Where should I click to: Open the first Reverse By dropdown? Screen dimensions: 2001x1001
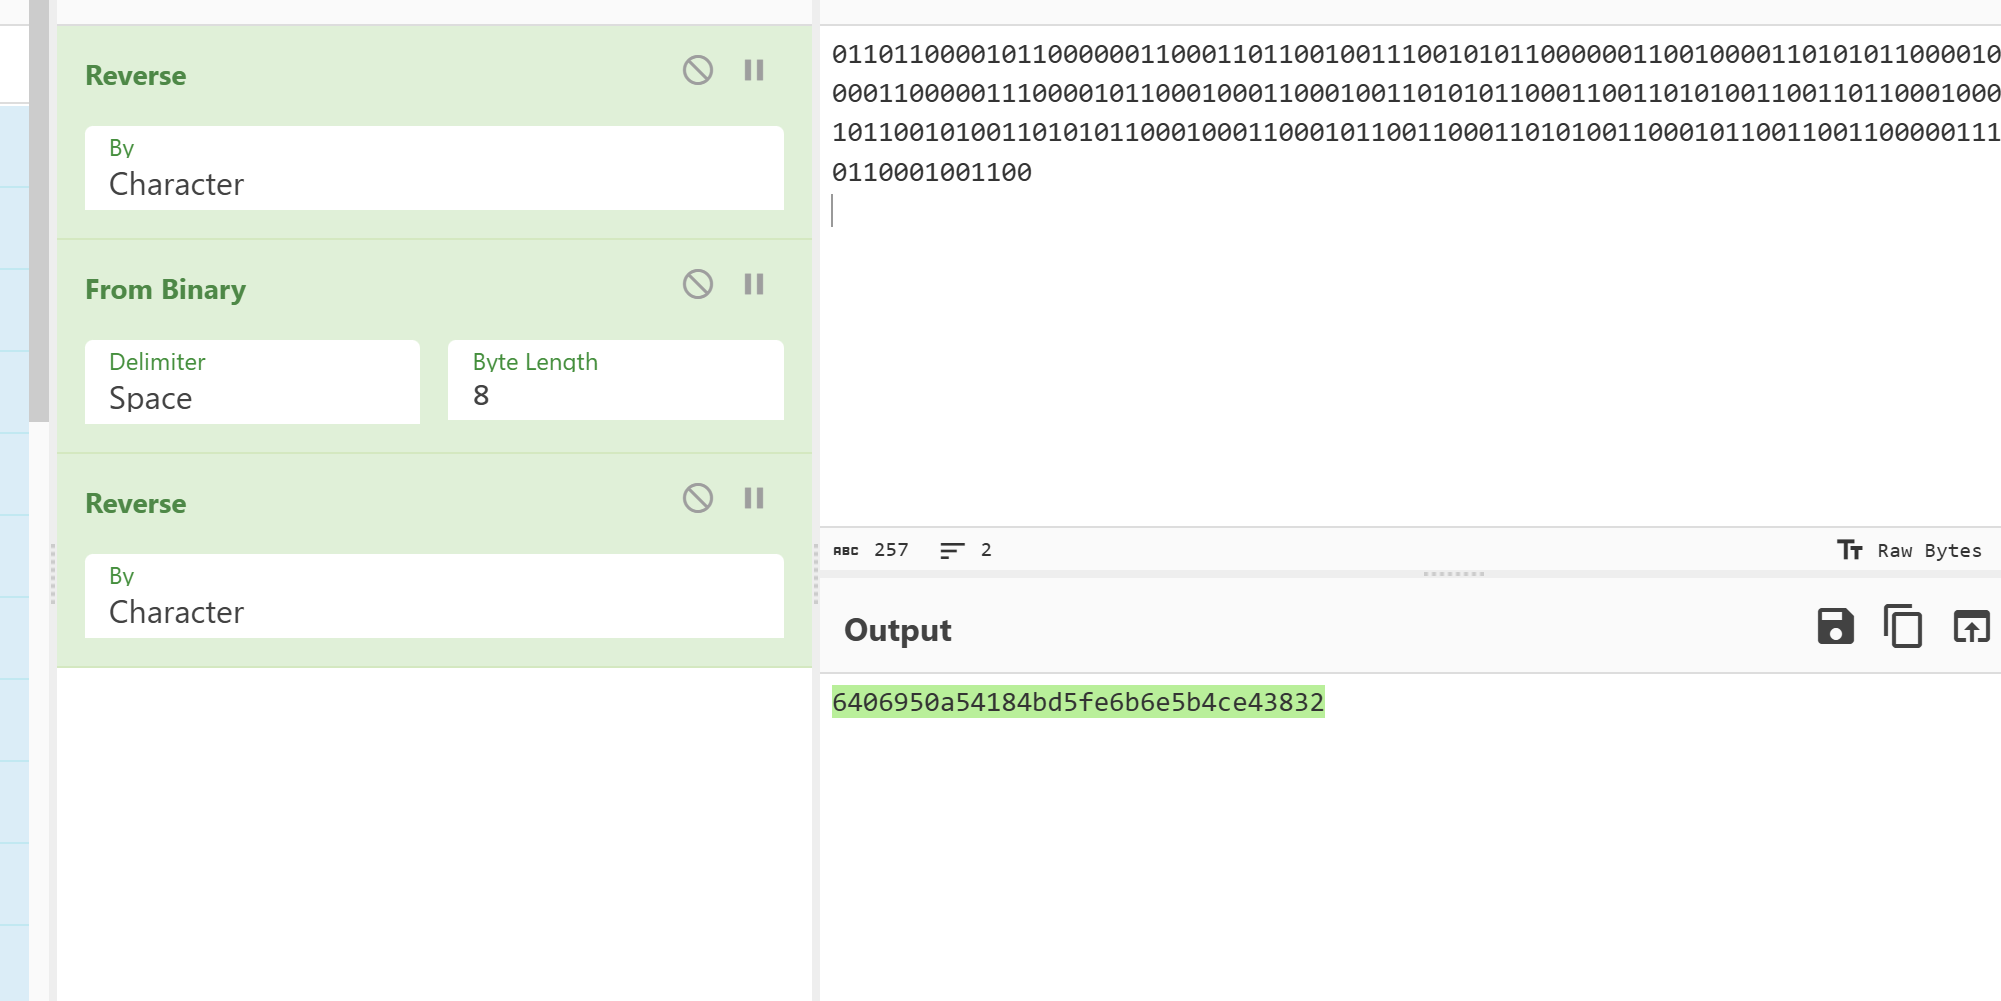pyautogui.click(x=434, y=169)
